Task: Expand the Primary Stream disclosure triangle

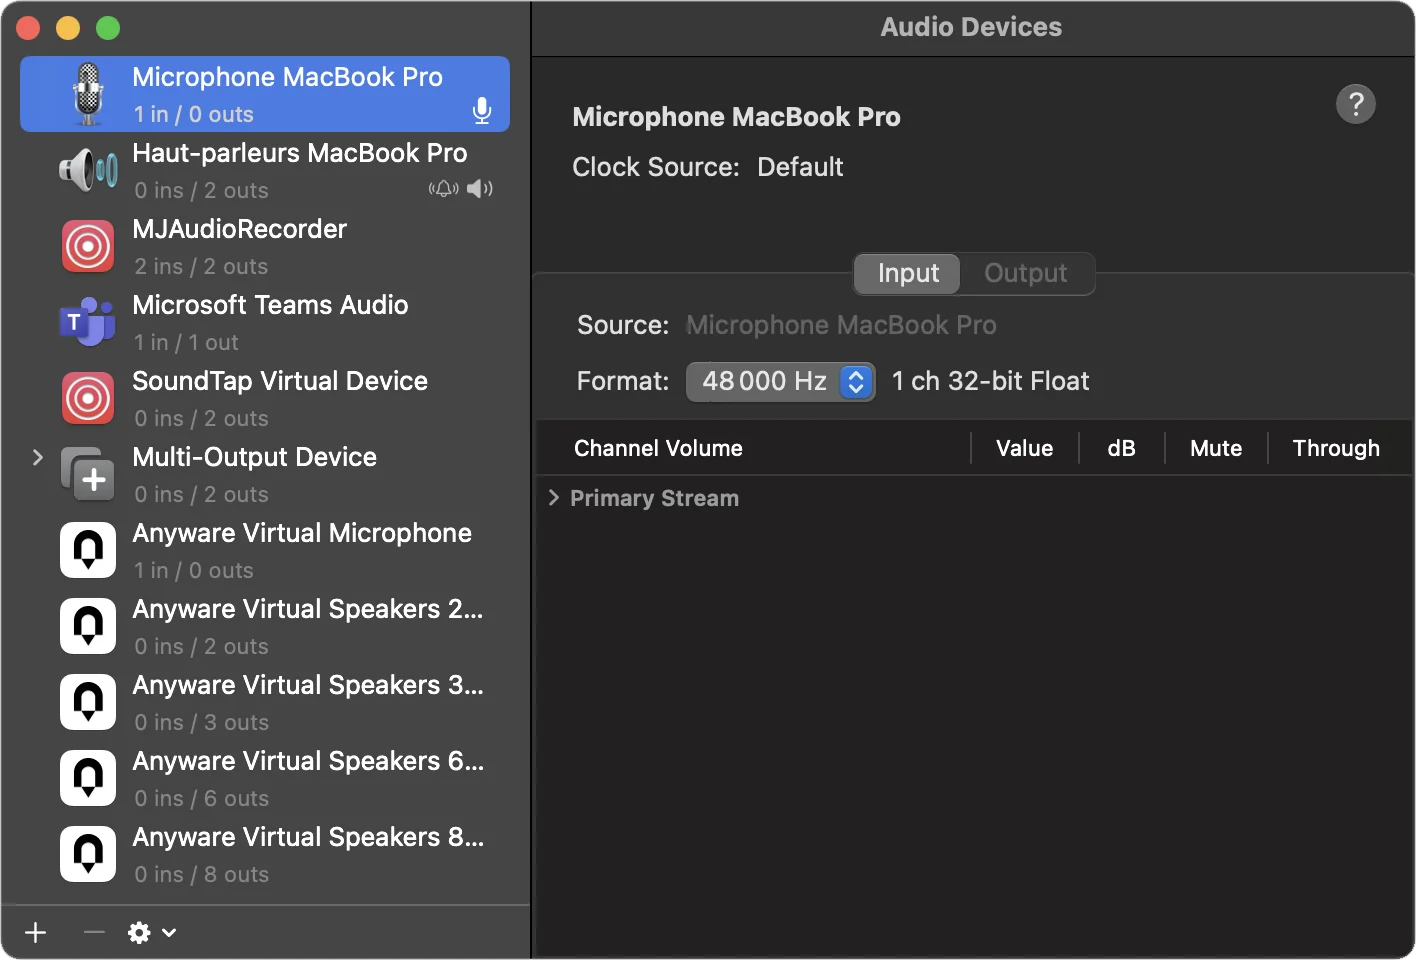Action: pos(553,498)
